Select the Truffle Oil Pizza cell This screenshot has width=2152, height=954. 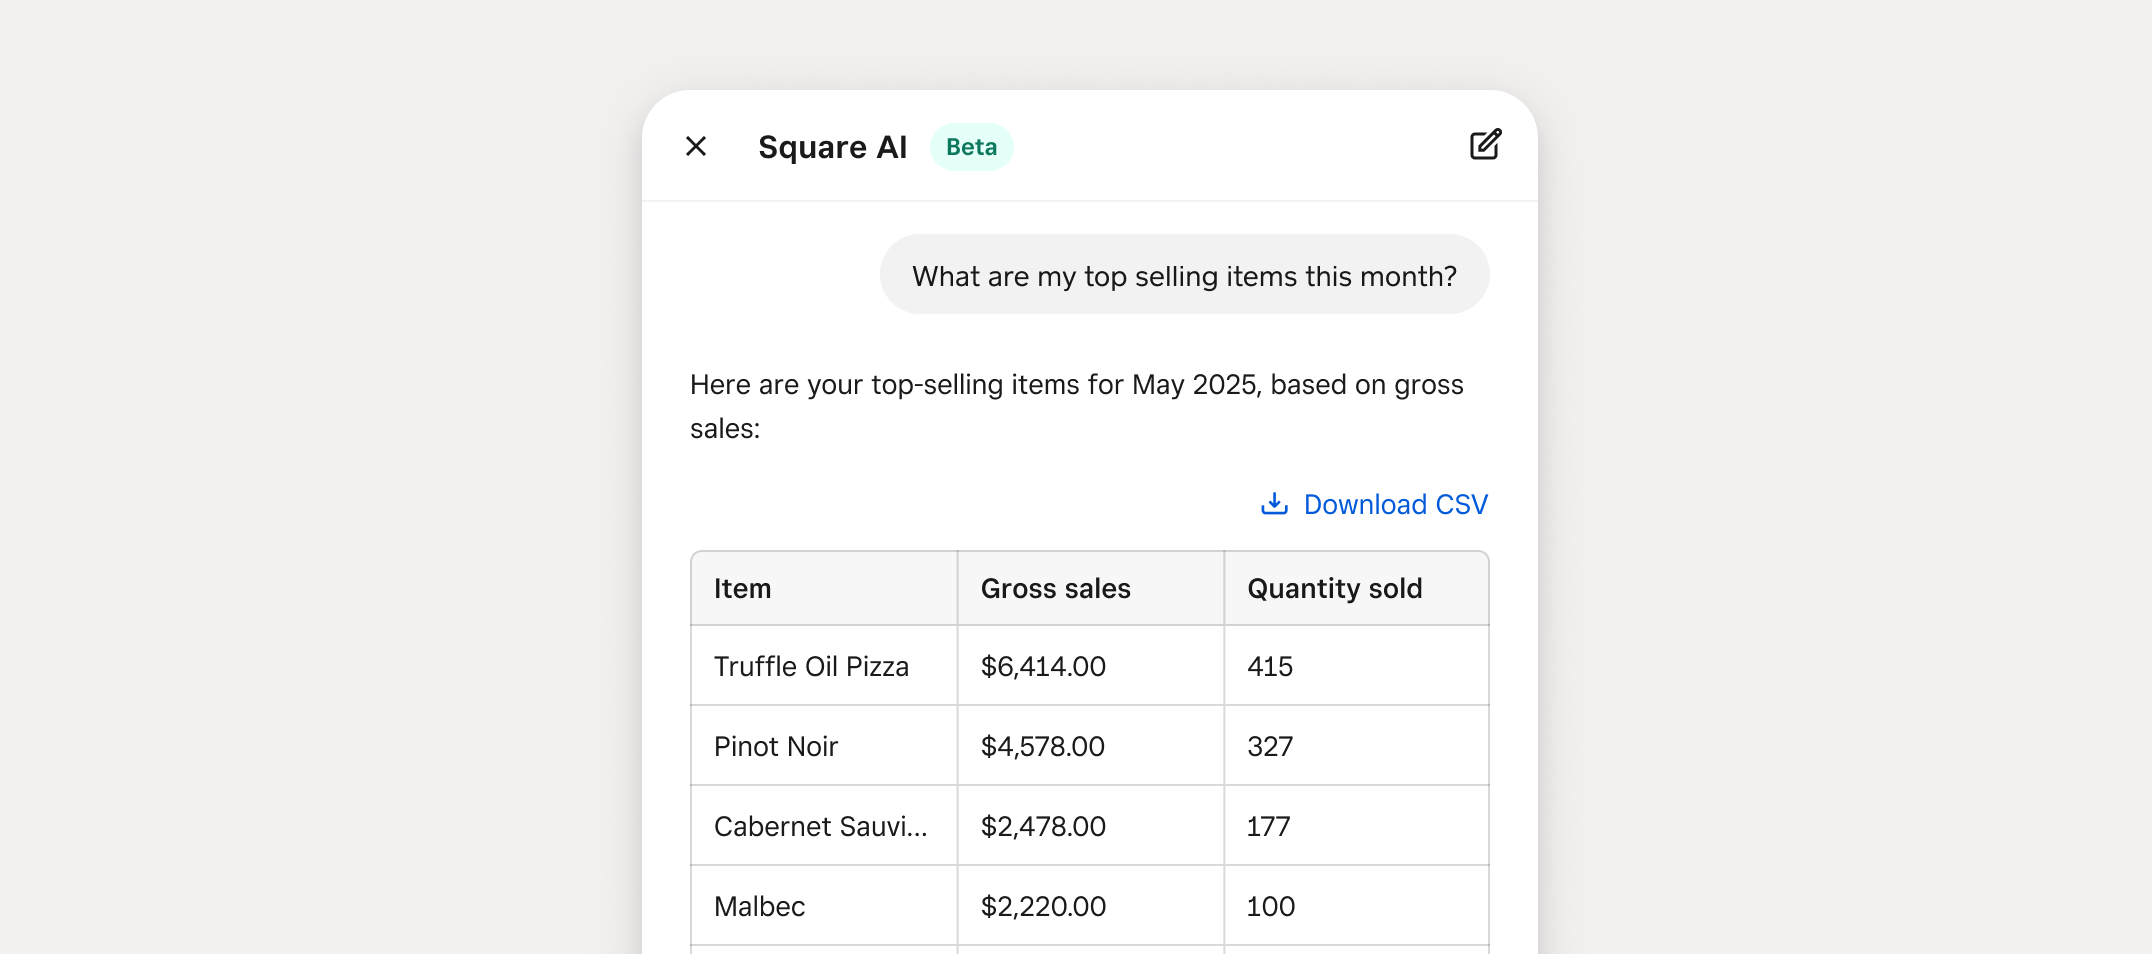click(824, 666)
